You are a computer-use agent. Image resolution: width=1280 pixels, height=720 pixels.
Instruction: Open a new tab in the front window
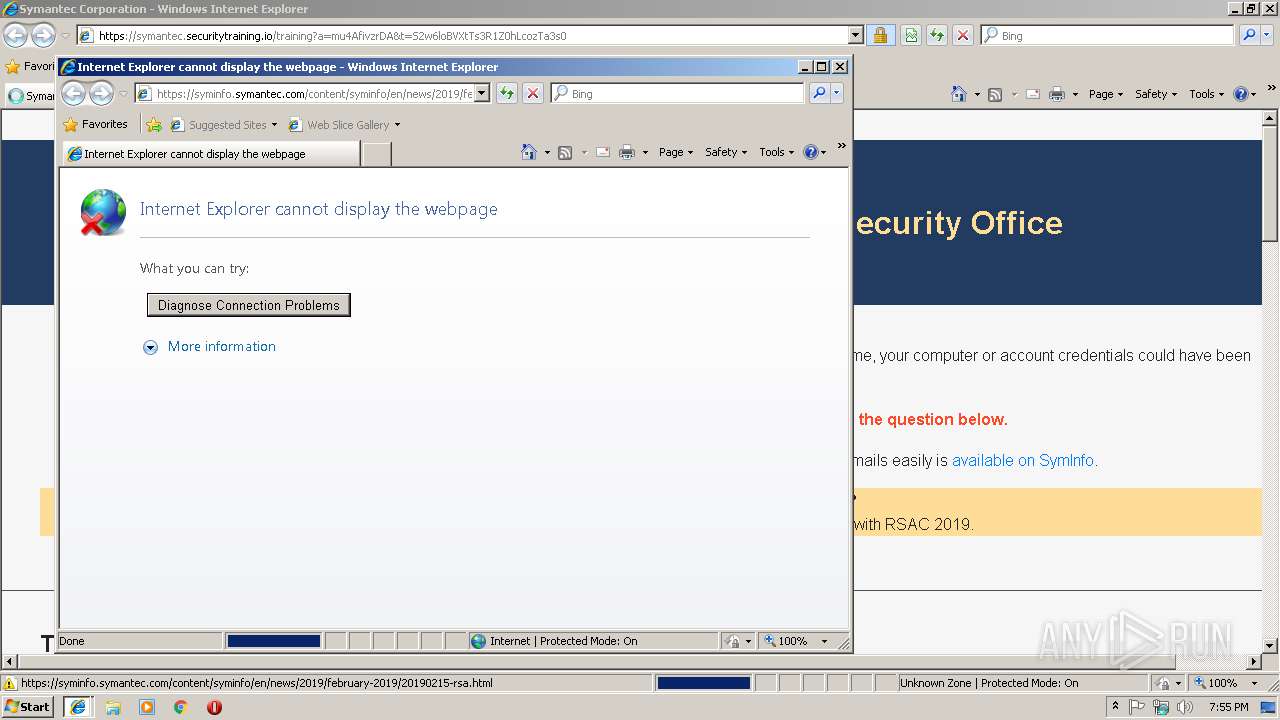(376, 154)
